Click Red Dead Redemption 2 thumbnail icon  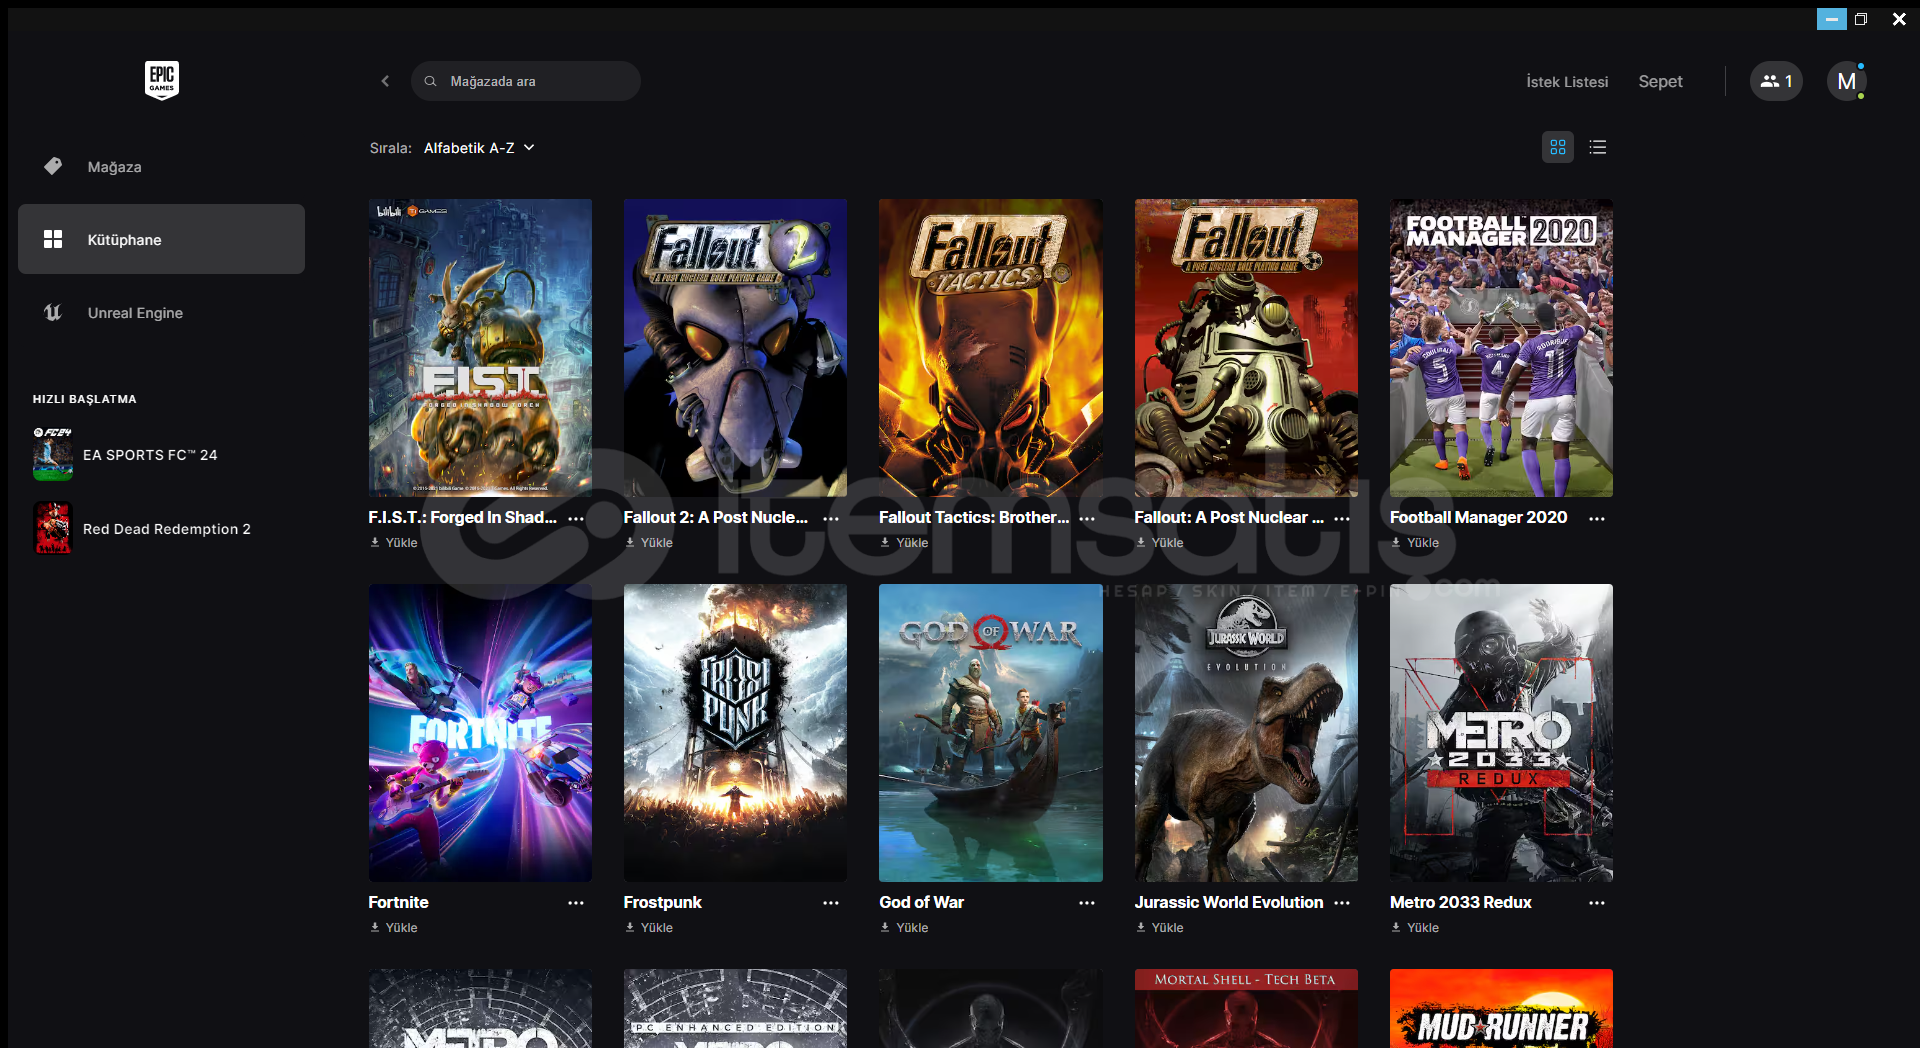coord(53,528)
